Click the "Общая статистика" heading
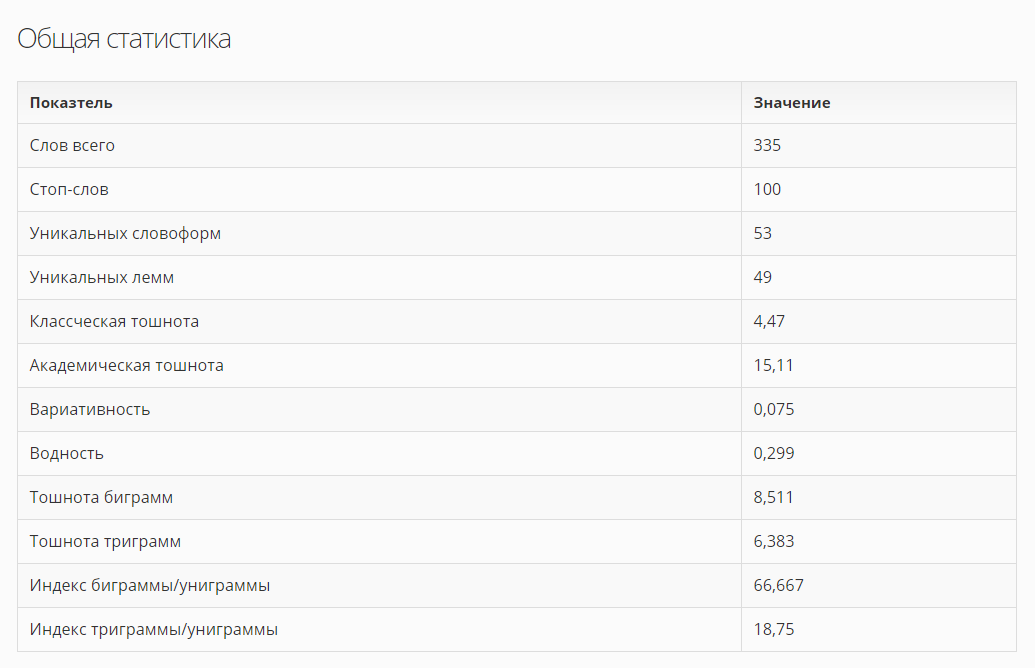 124,39
